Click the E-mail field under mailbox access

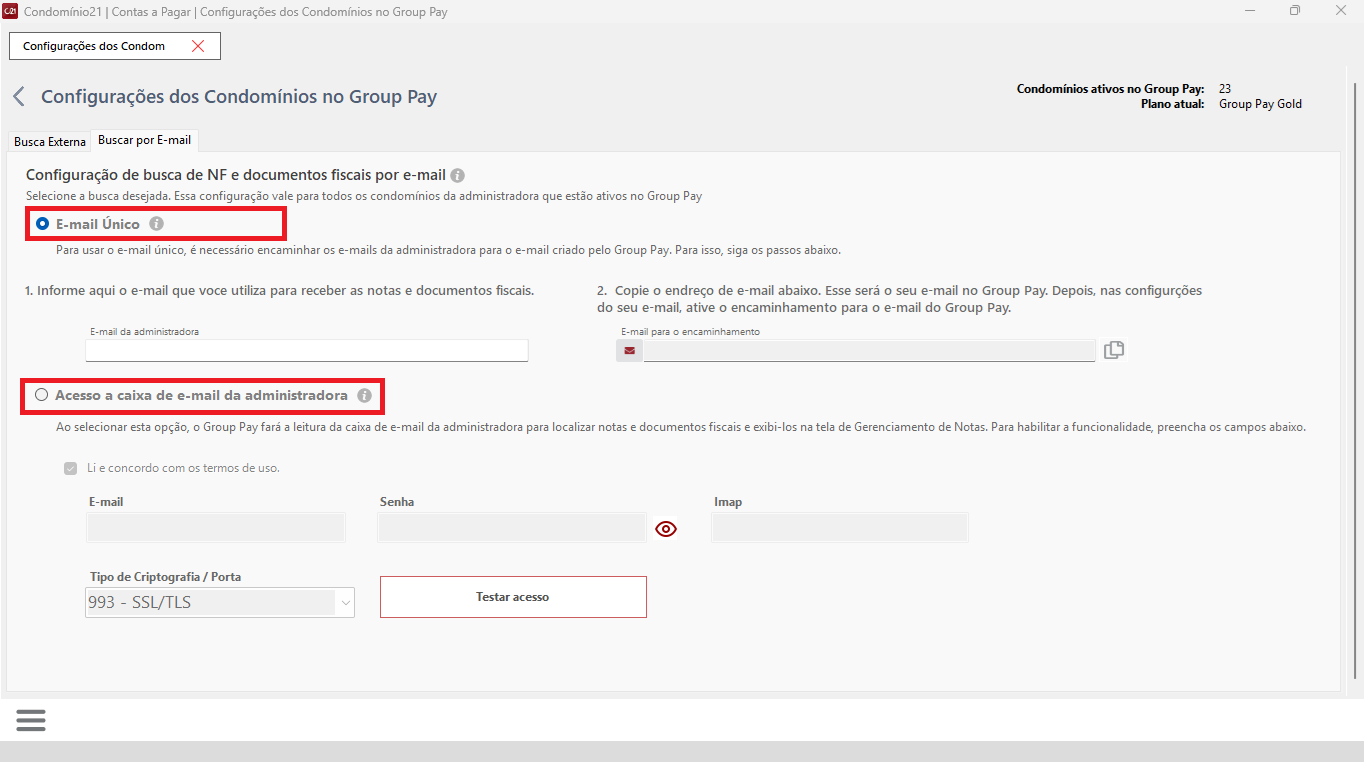click(x=216, y=528)
